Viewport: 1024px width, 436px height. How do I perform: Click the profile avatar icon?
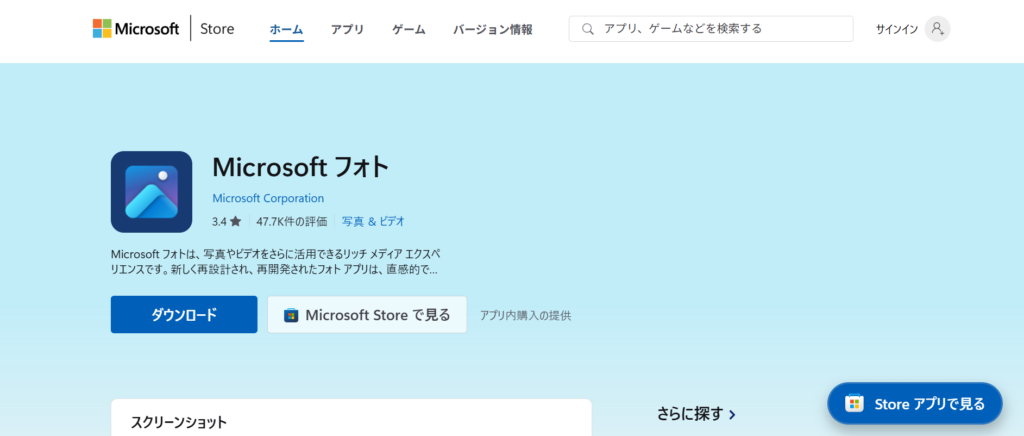pyautogui.click(x=937, y=29)
